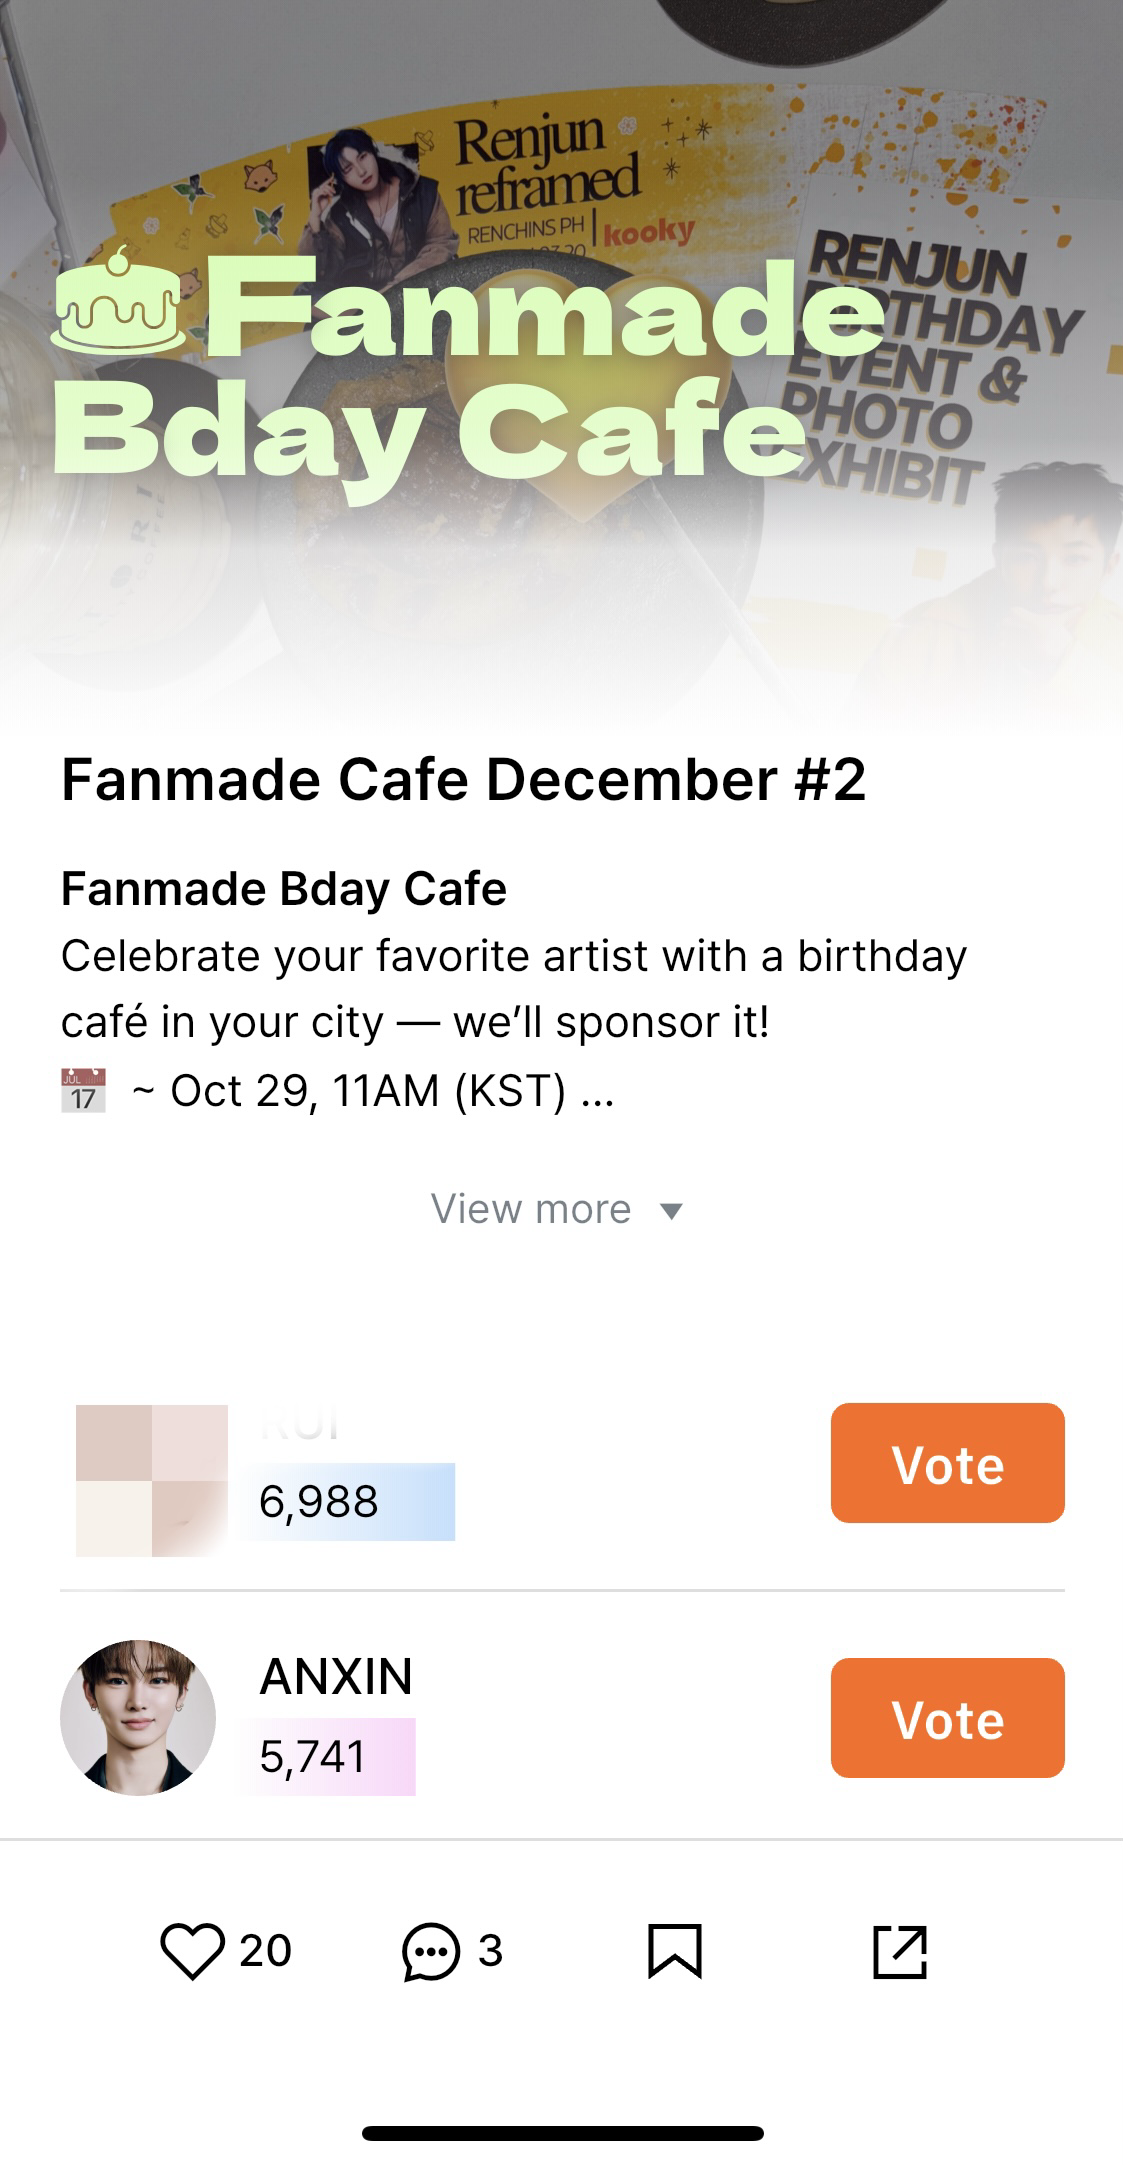Tap the like count number 20
Viewport: 1123px width, 2165px height.
[x=265, y=1951]
